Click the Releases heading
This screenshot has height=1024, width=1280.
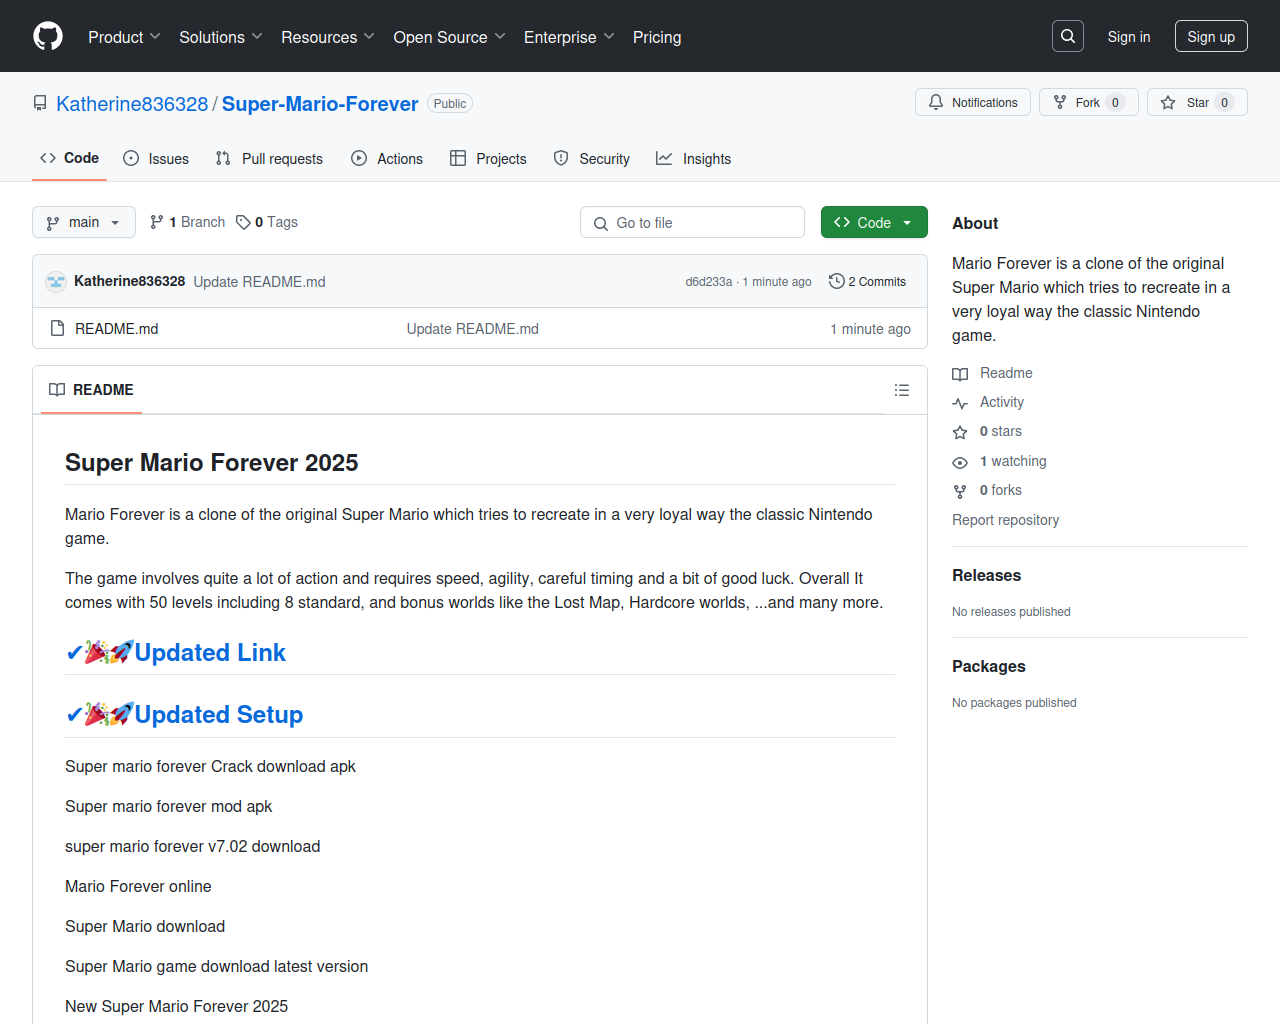pos(986,576)
